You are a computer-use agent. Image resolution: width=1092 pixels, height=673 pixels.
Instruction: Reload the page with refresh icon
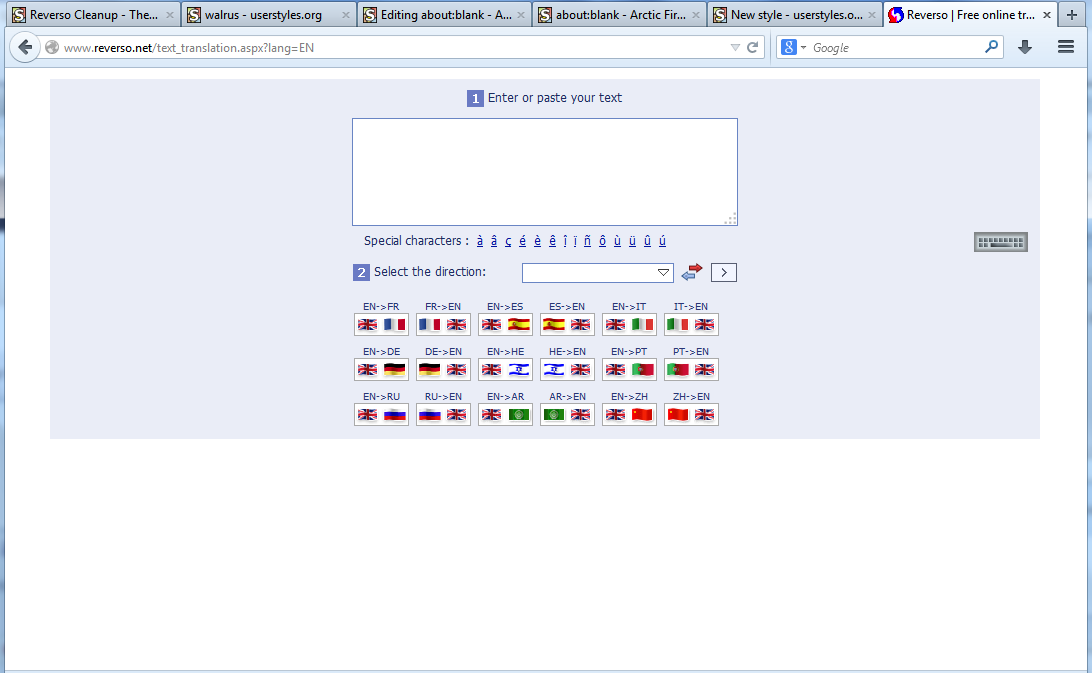click(x=752, y=47)
